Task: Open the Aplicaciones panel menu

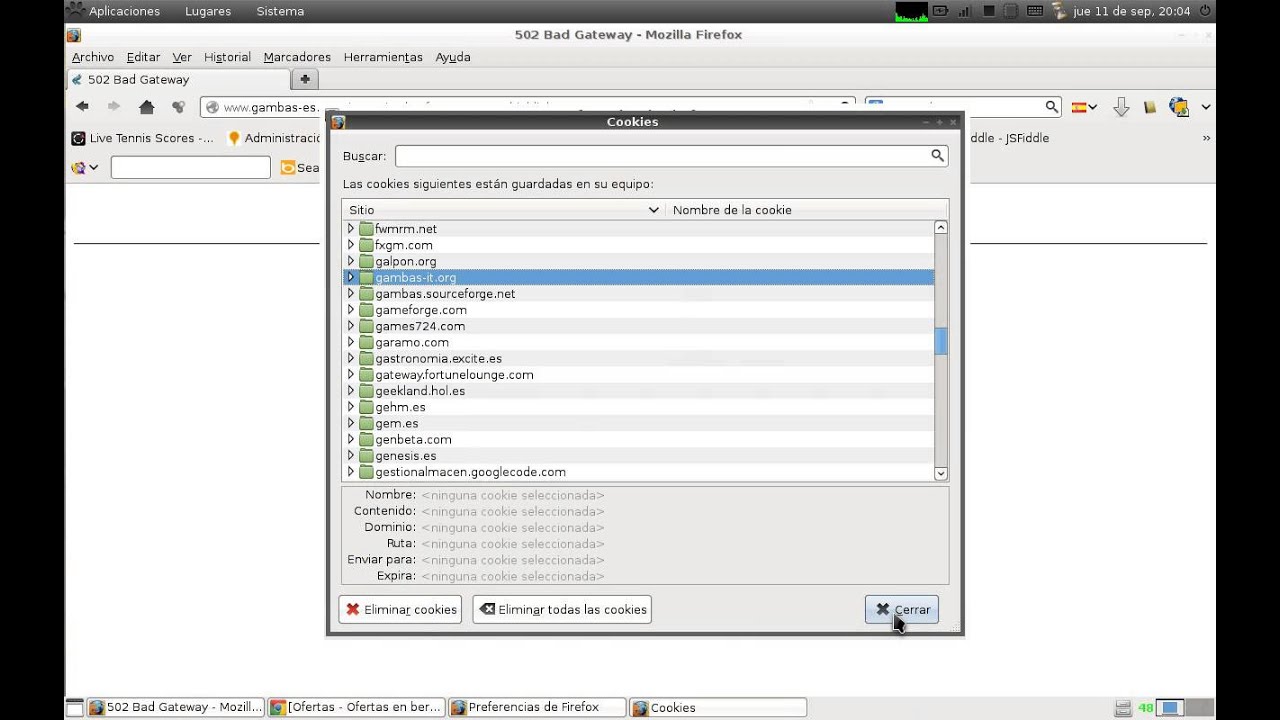Action: (115, 11)
